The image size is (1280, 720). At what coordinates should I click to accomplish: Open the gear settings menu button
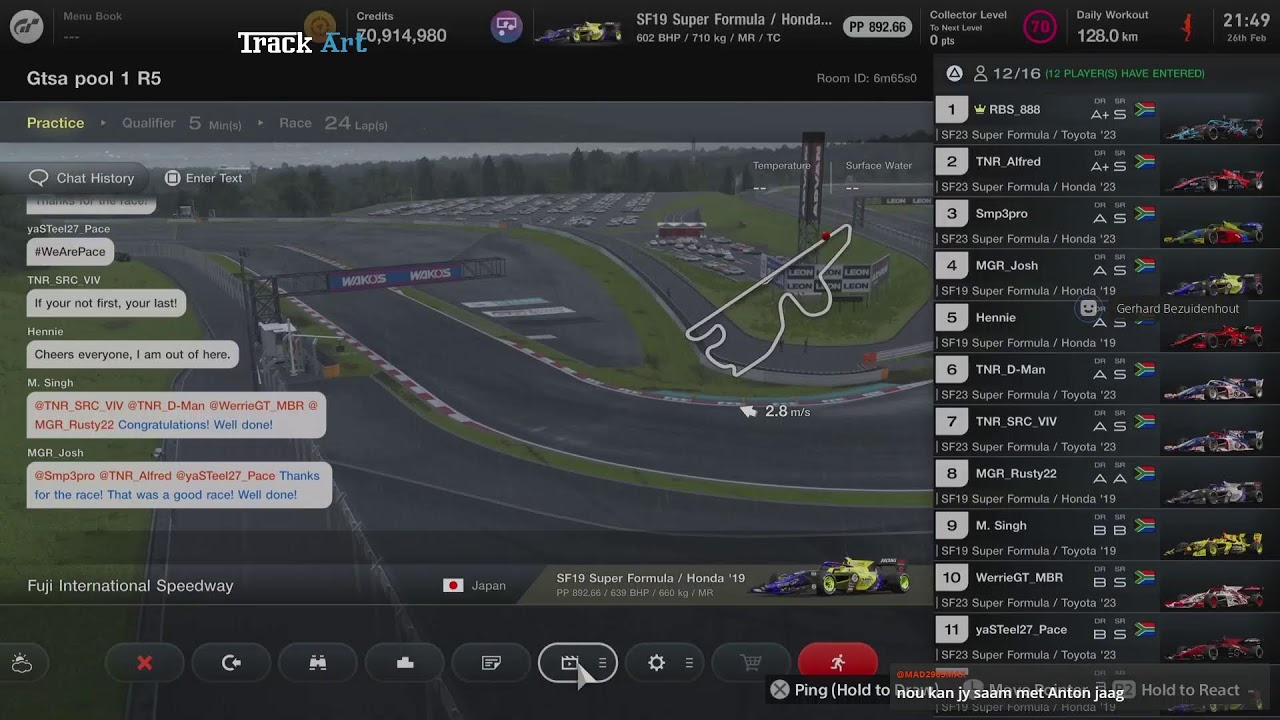(x=665, y=663)
